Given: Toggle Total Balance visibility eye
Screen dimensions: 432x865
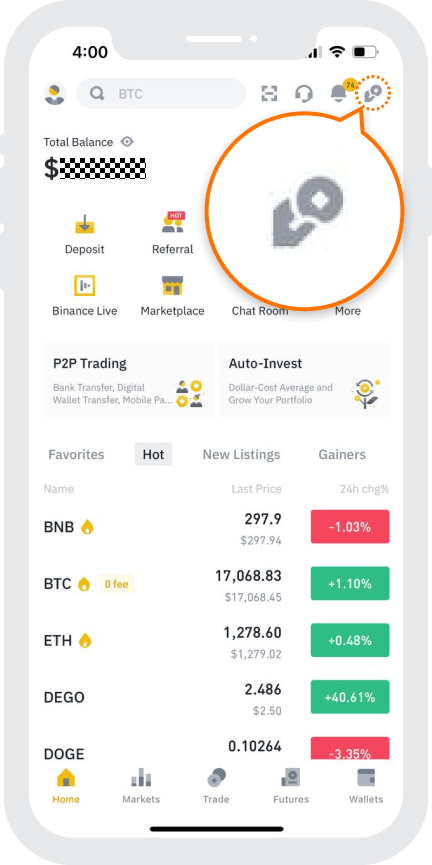Looking at the screenshot, I should (127, 142).
